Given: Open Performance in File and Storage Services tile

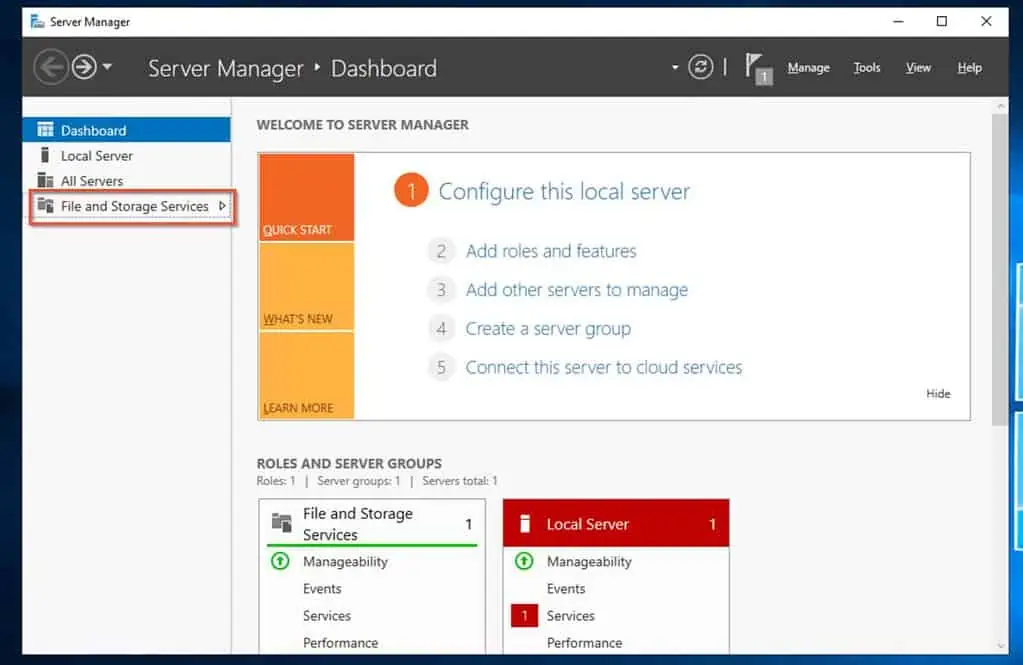Looking at the screenshot, I should [x=340, y=643].
